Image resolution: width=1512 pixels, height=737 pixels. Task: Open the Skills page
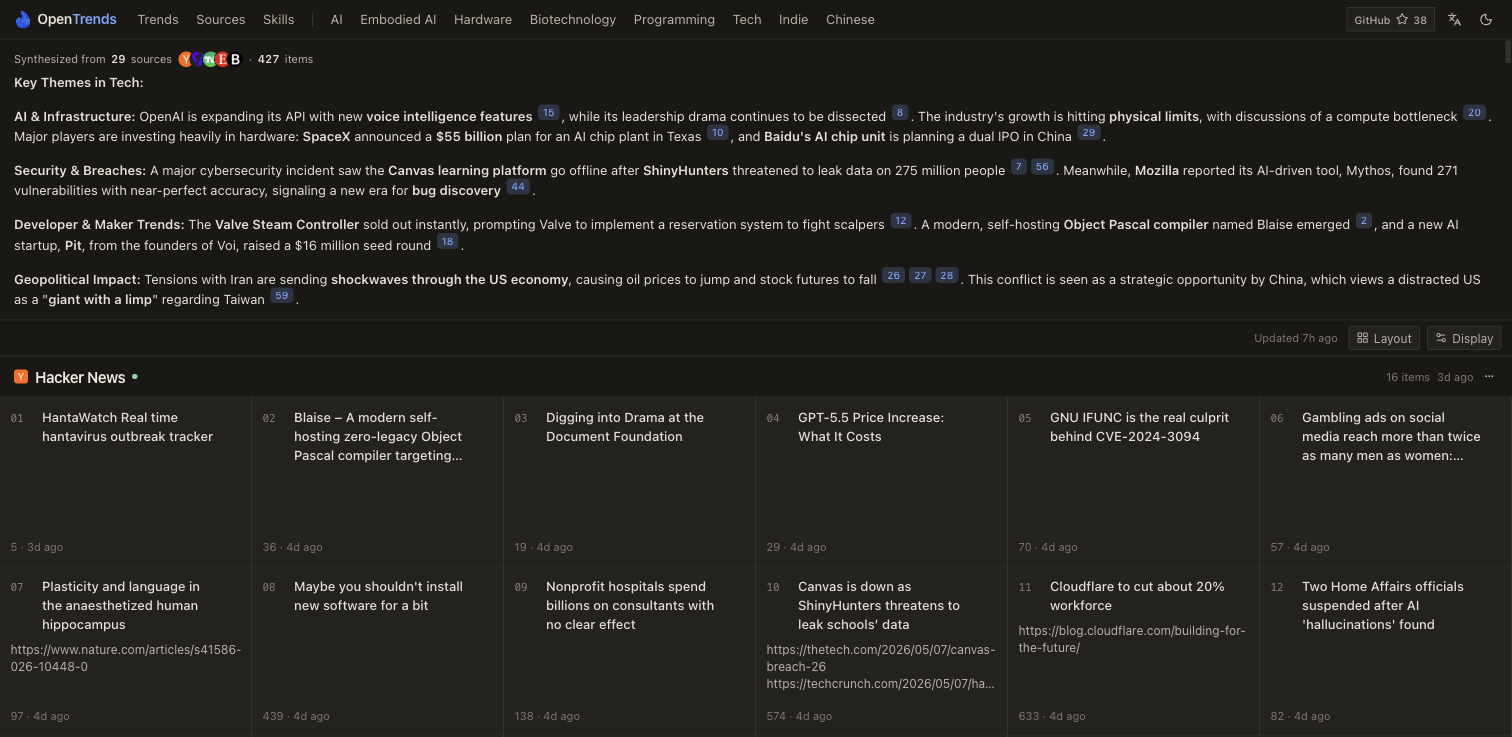279,19
